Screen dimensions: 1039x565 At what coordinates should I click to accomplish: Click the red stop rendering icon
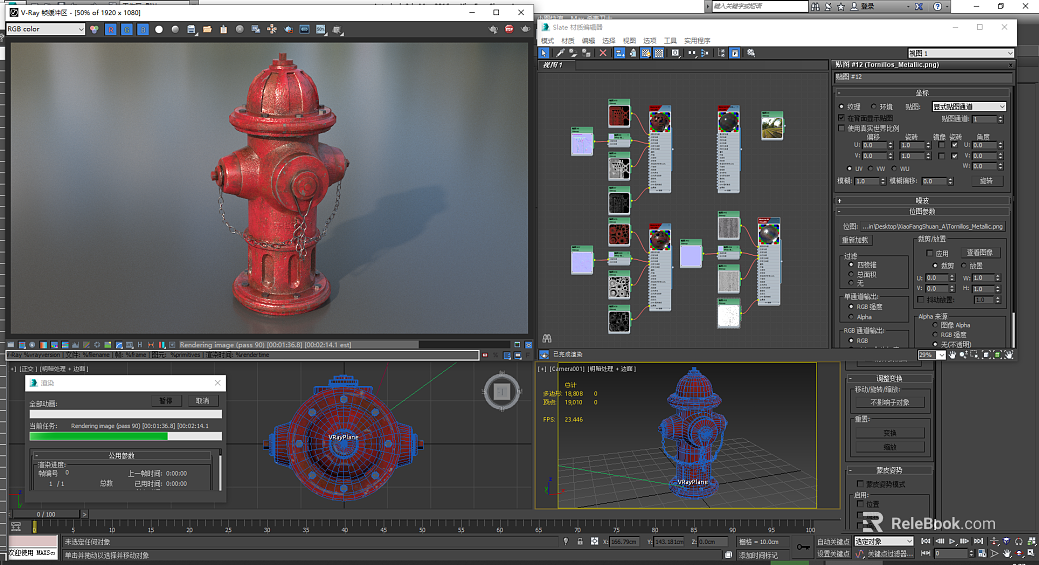[x=509, y=29]
